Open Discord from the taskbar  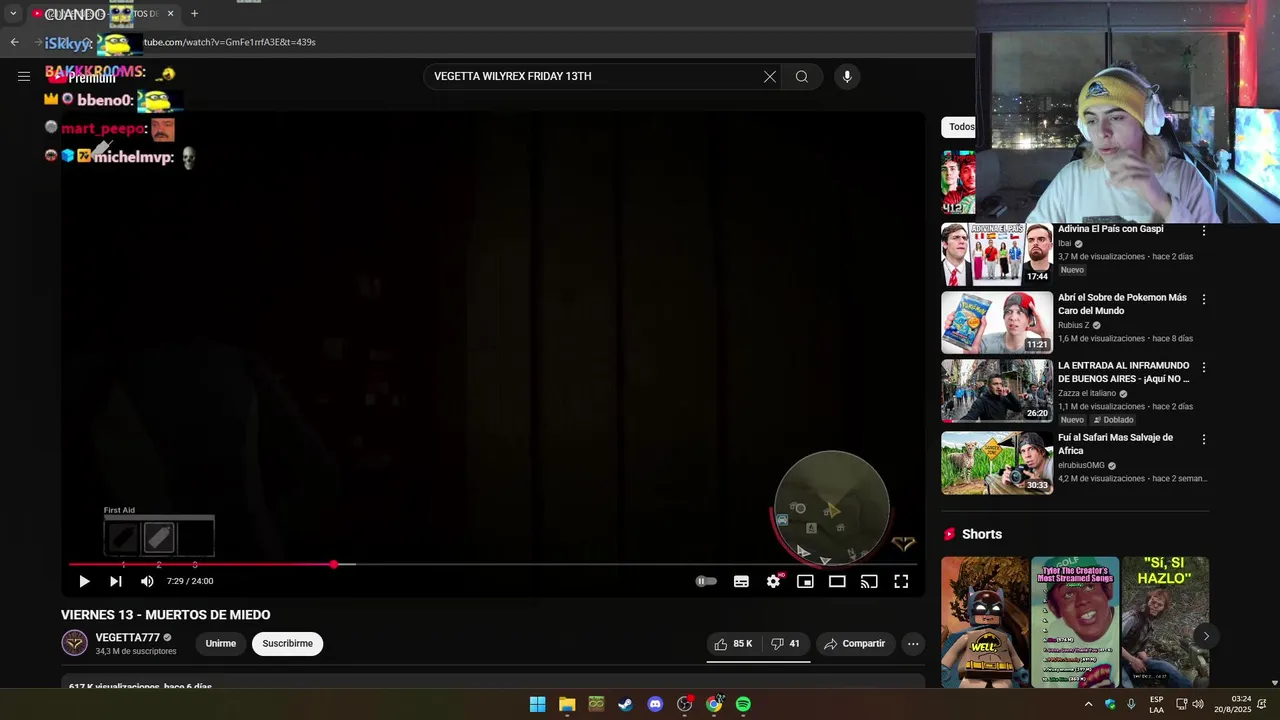[x=655, y=704]
